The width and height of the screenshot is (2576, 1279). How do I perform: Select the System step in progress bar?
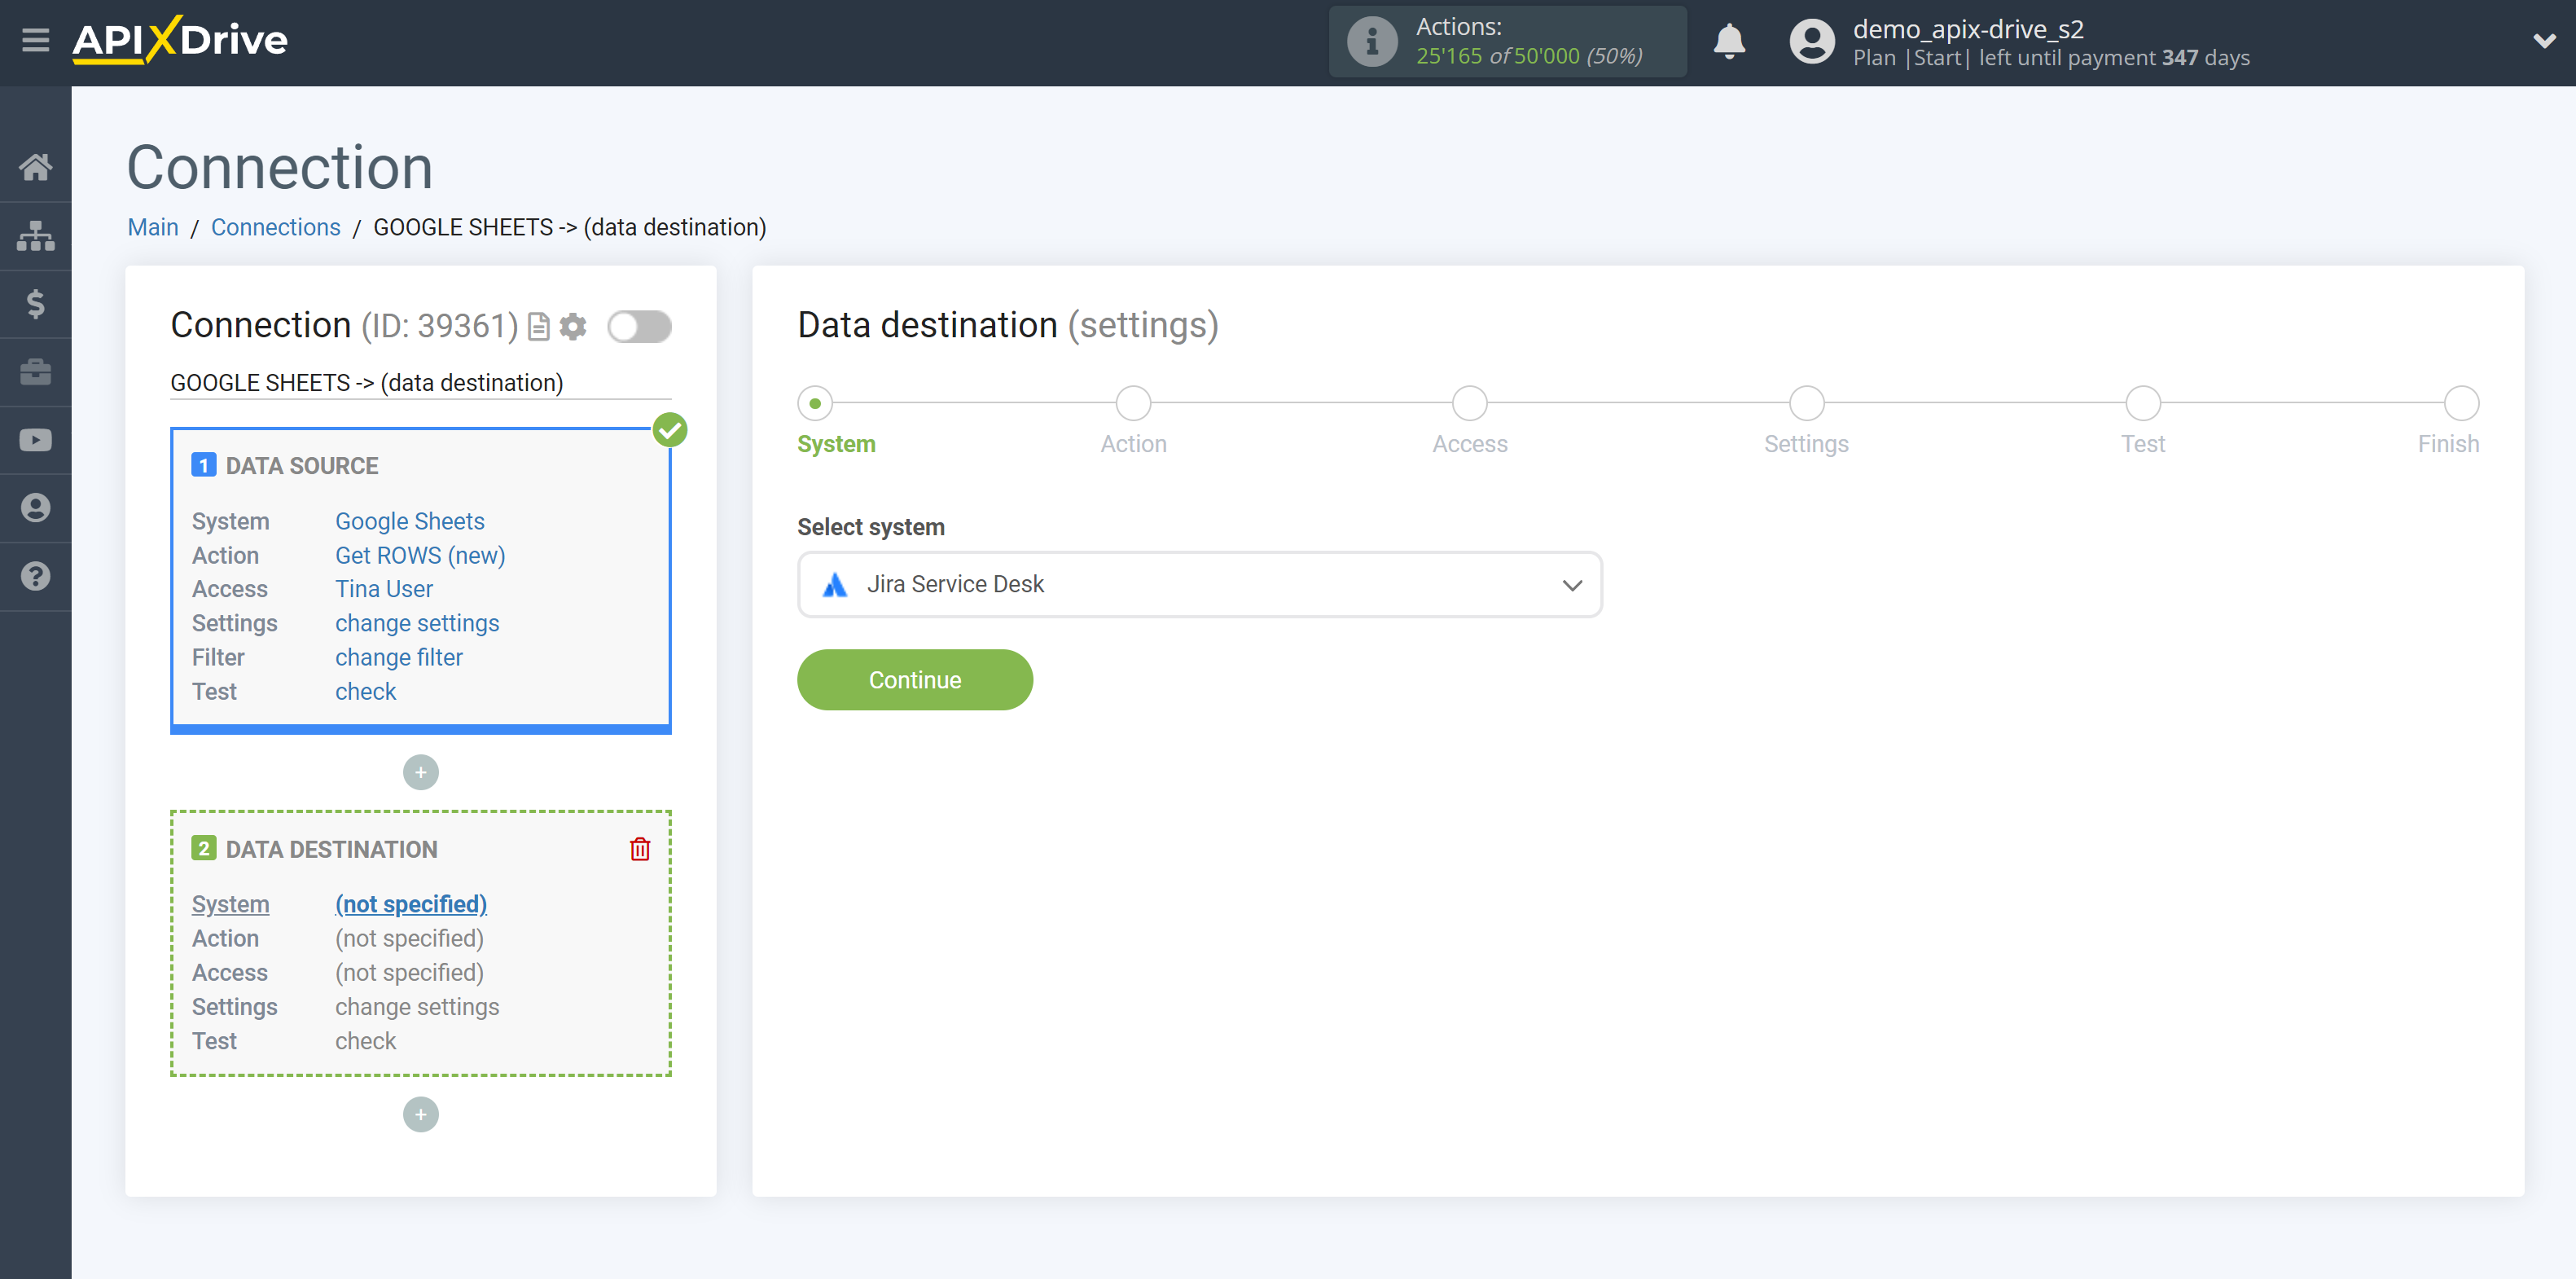(817, 399)
